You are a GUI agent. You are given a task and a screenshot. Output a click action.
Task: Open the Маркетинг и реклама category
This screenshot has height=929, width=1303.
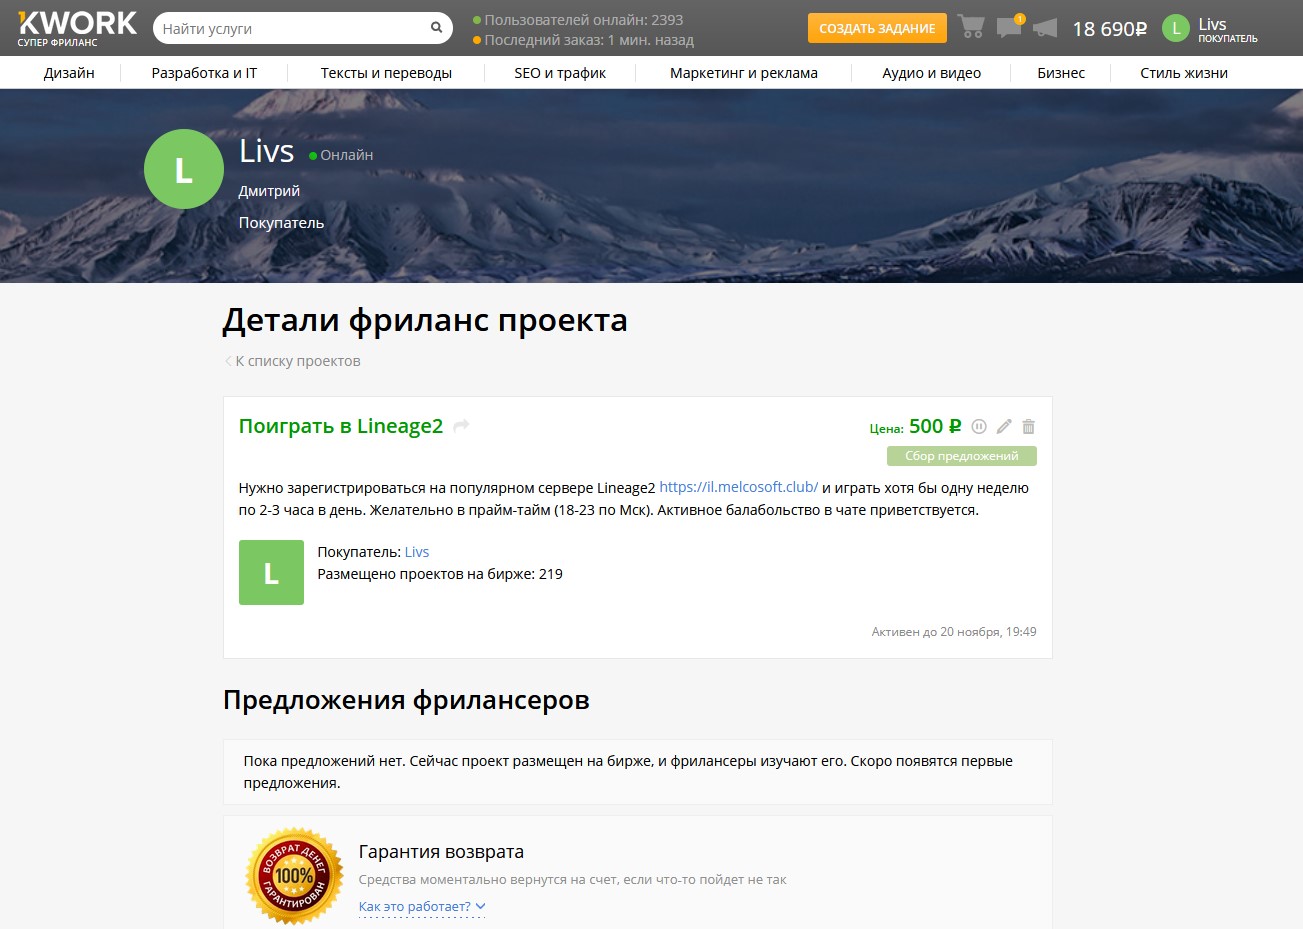[x=744, y=73]
